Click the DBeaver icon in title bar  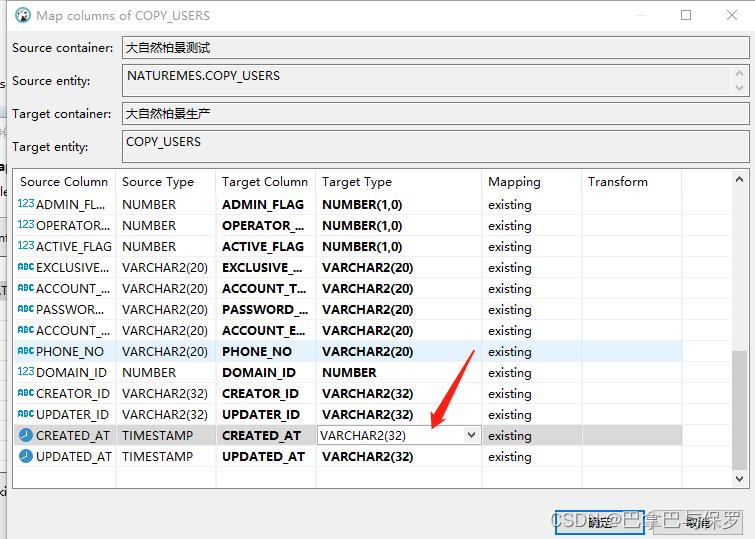pyautogui.click(x=21, y=15)
